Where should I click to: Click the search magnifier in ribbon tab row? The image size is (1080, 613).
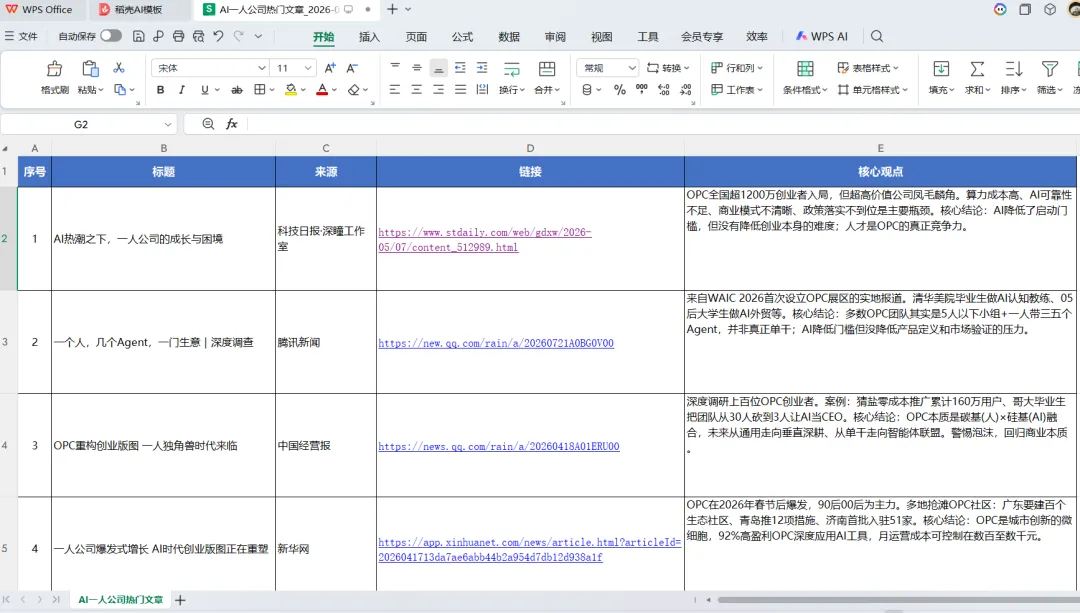(877, 36)
